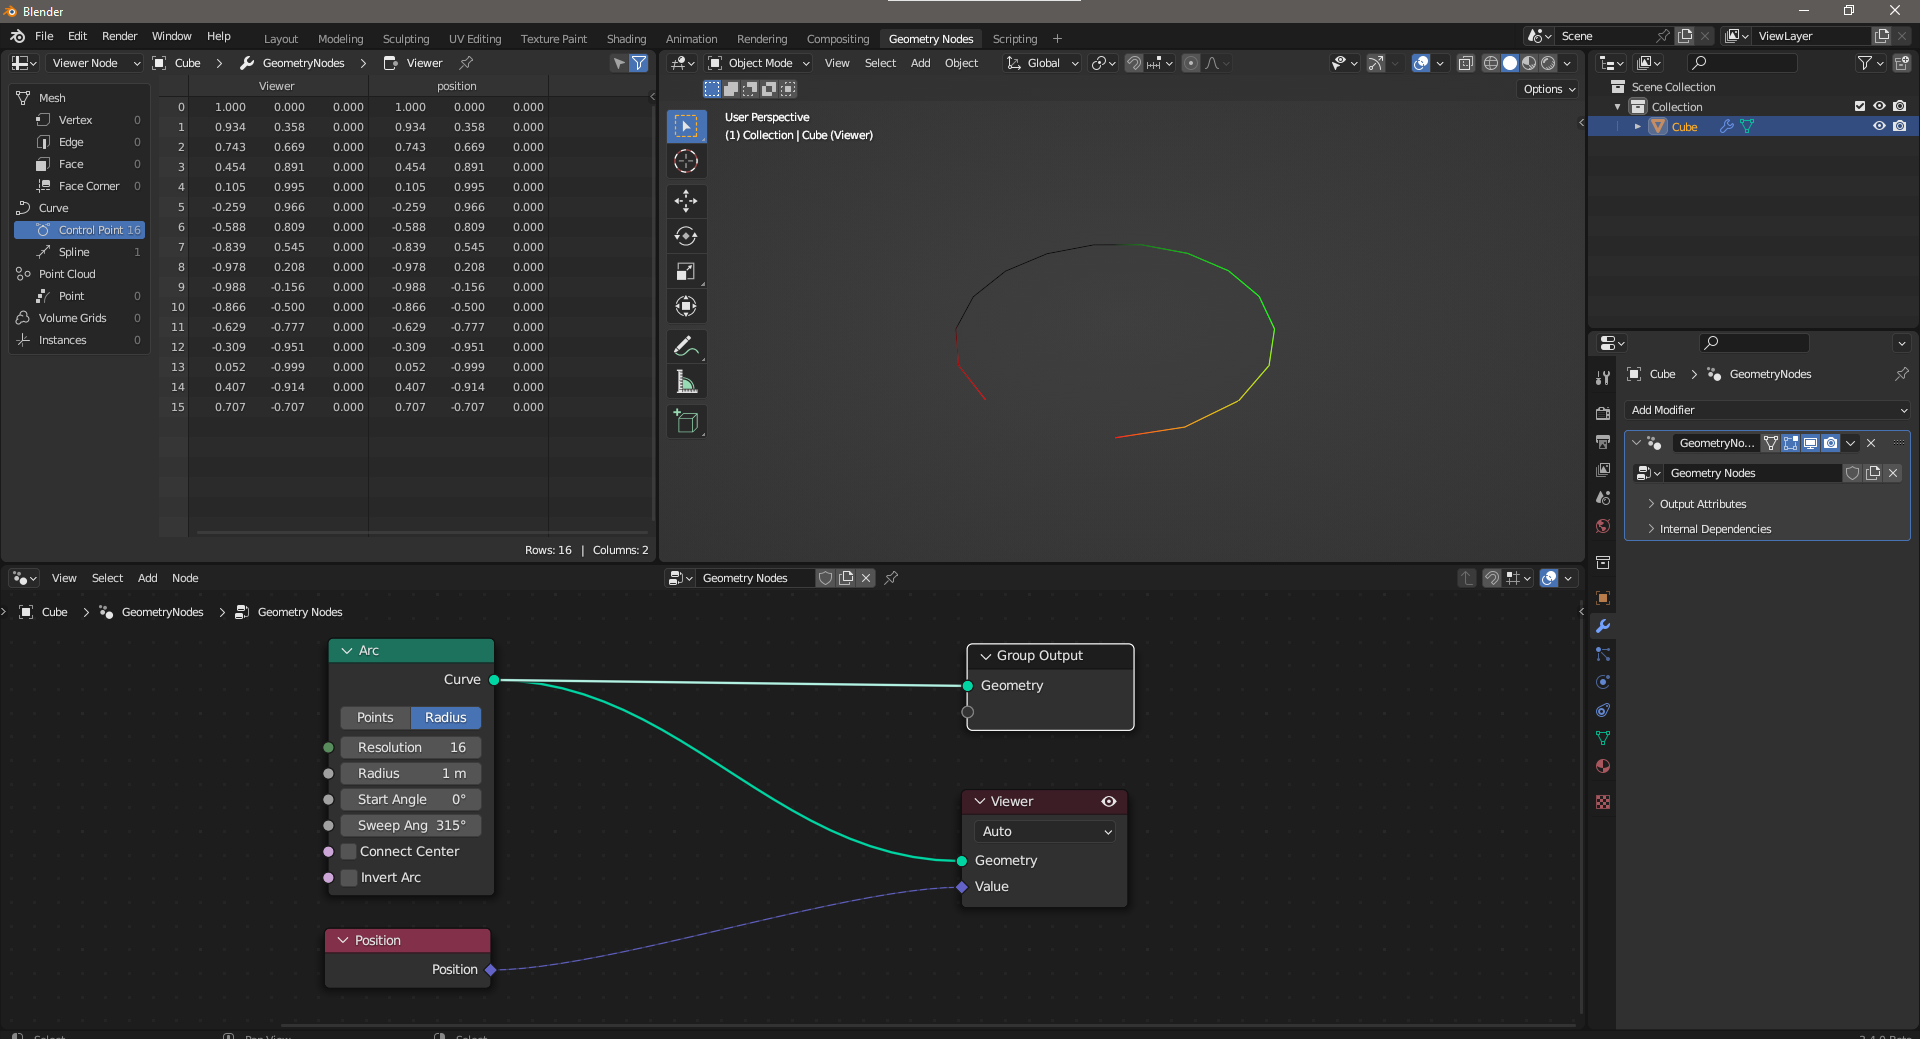Switch to the Shading workspace tab
Image resolution: width=1920 pixels, height=1039 pixels.
626,39
